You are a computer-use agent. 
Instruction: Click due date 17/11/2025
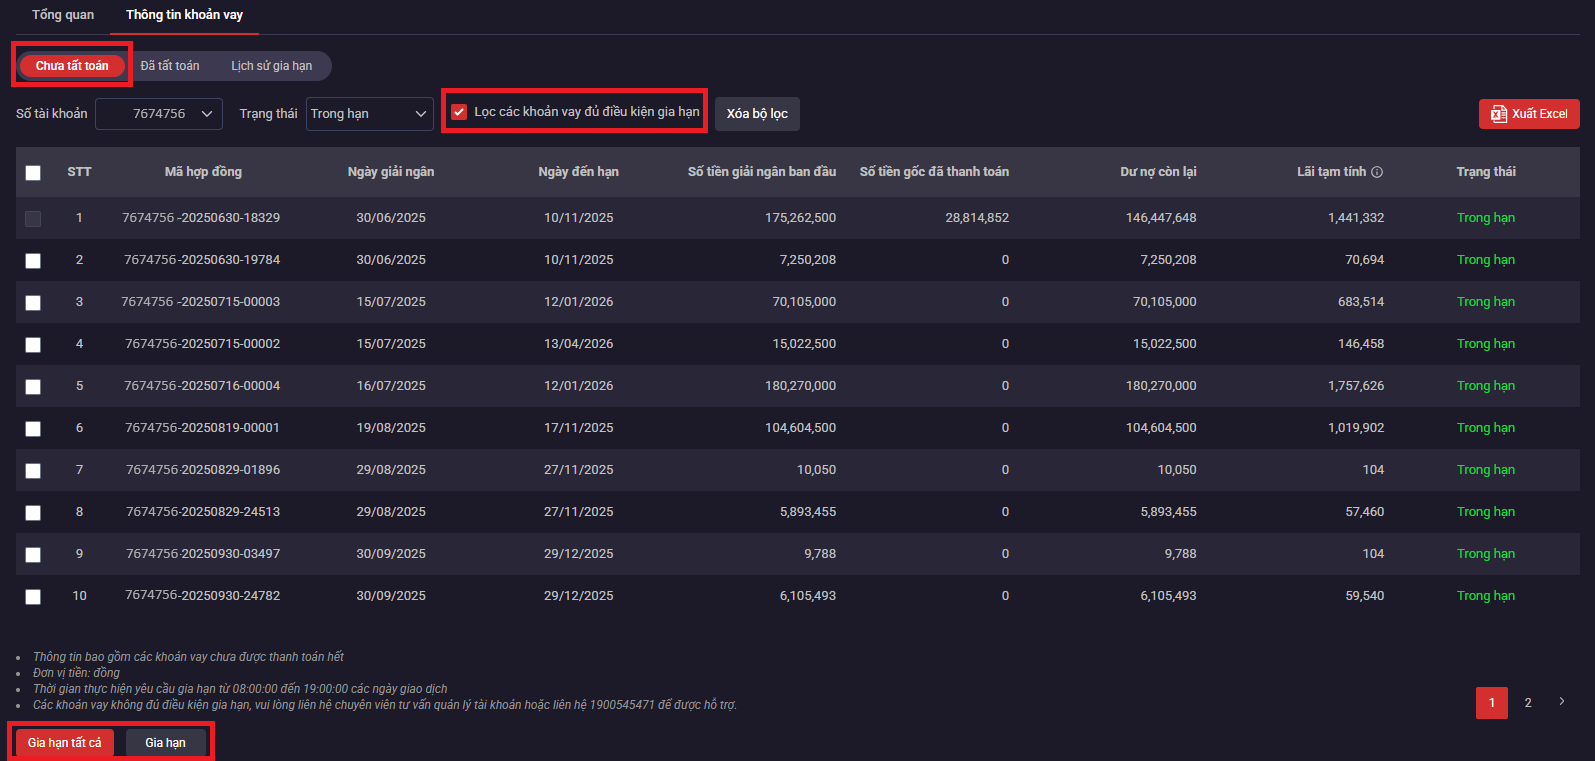pyautogui.click(x=579, y=428)
